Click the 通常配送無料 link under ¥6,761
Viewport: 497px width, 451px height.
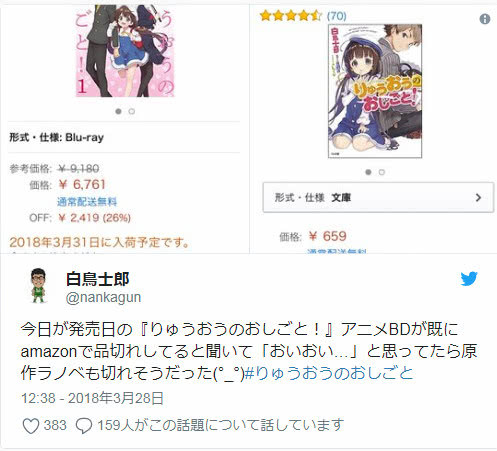[87, 201]
